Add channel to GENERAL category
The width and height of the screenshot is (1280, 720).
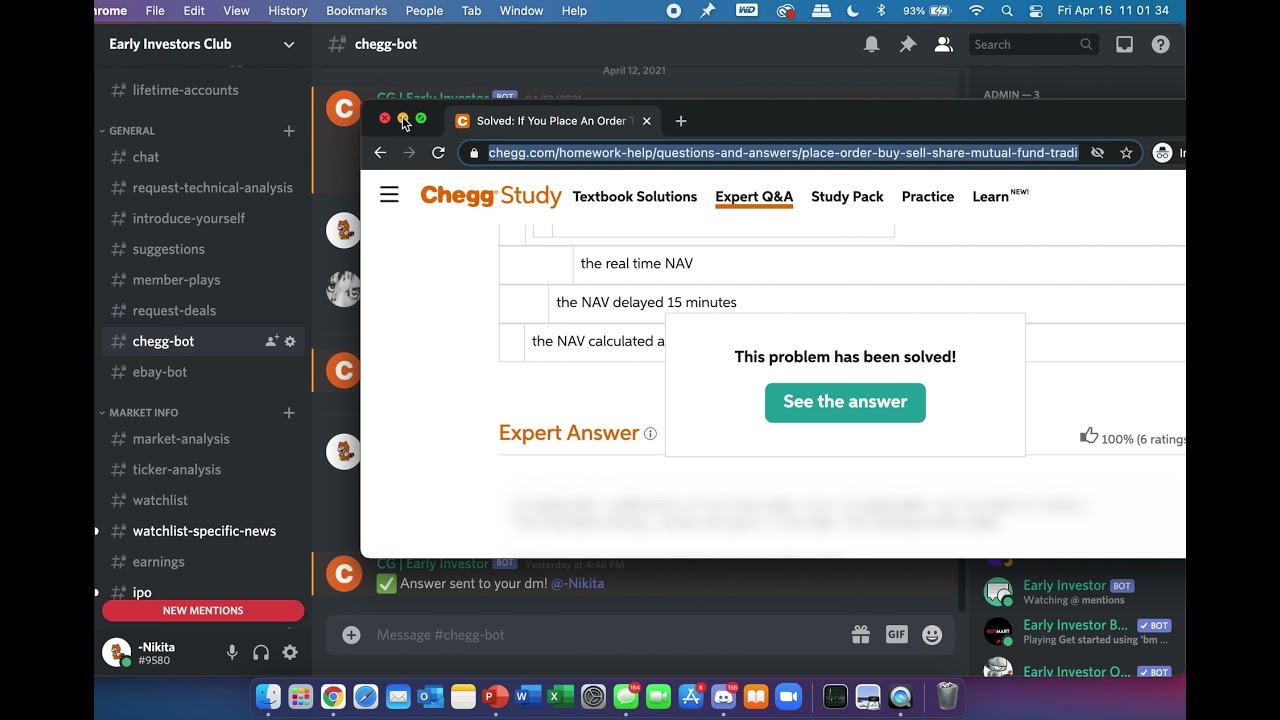(x=289, y=131)
